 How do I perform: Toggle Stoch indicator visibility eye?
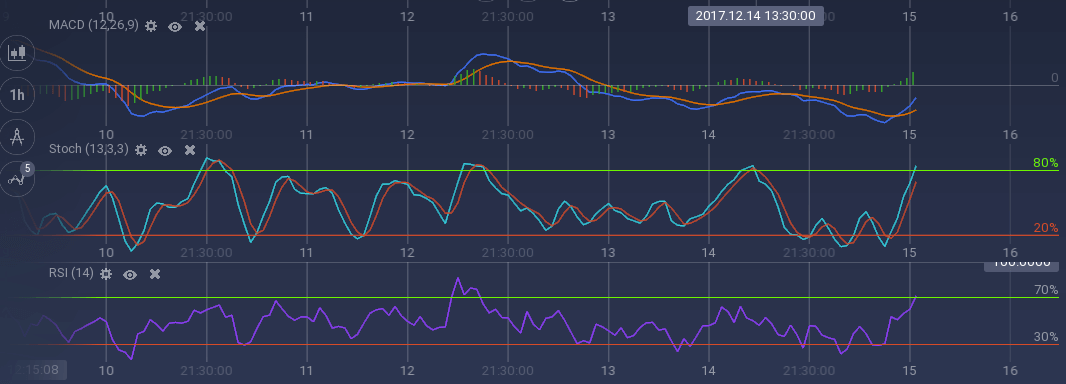[165, 150]
